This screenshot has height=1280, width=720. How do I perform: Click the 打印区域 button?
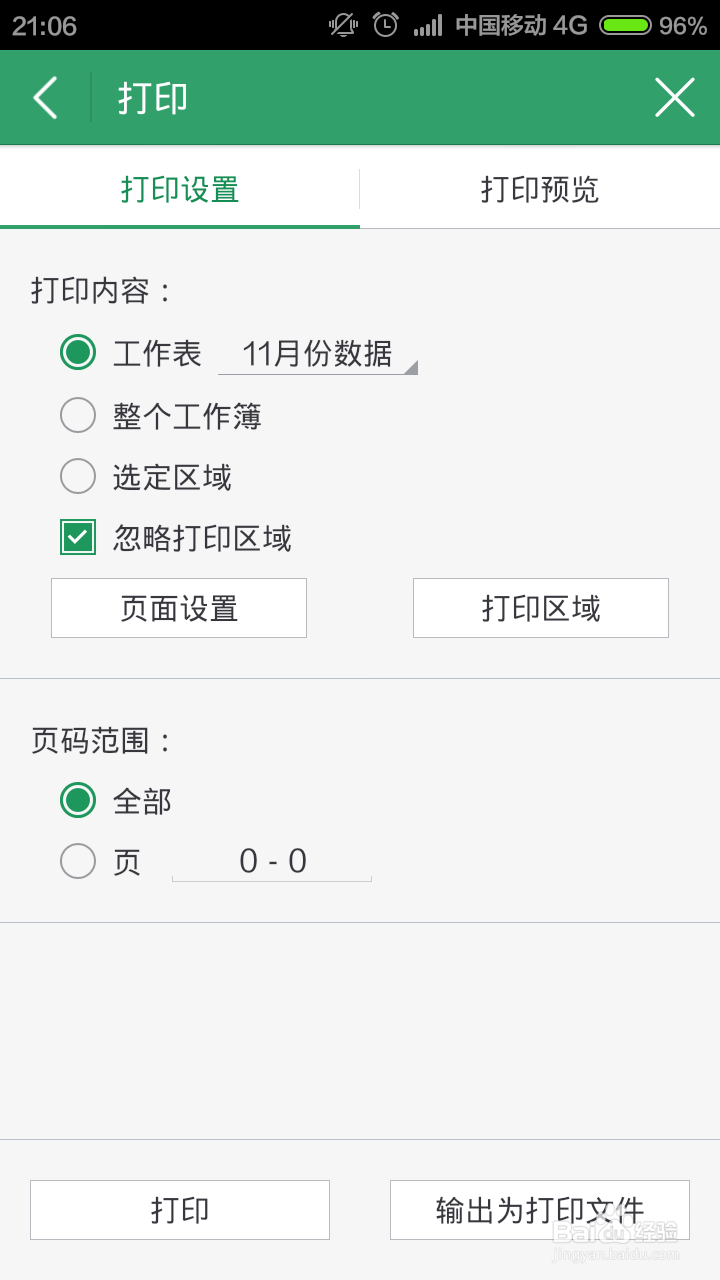pos(541,608)
